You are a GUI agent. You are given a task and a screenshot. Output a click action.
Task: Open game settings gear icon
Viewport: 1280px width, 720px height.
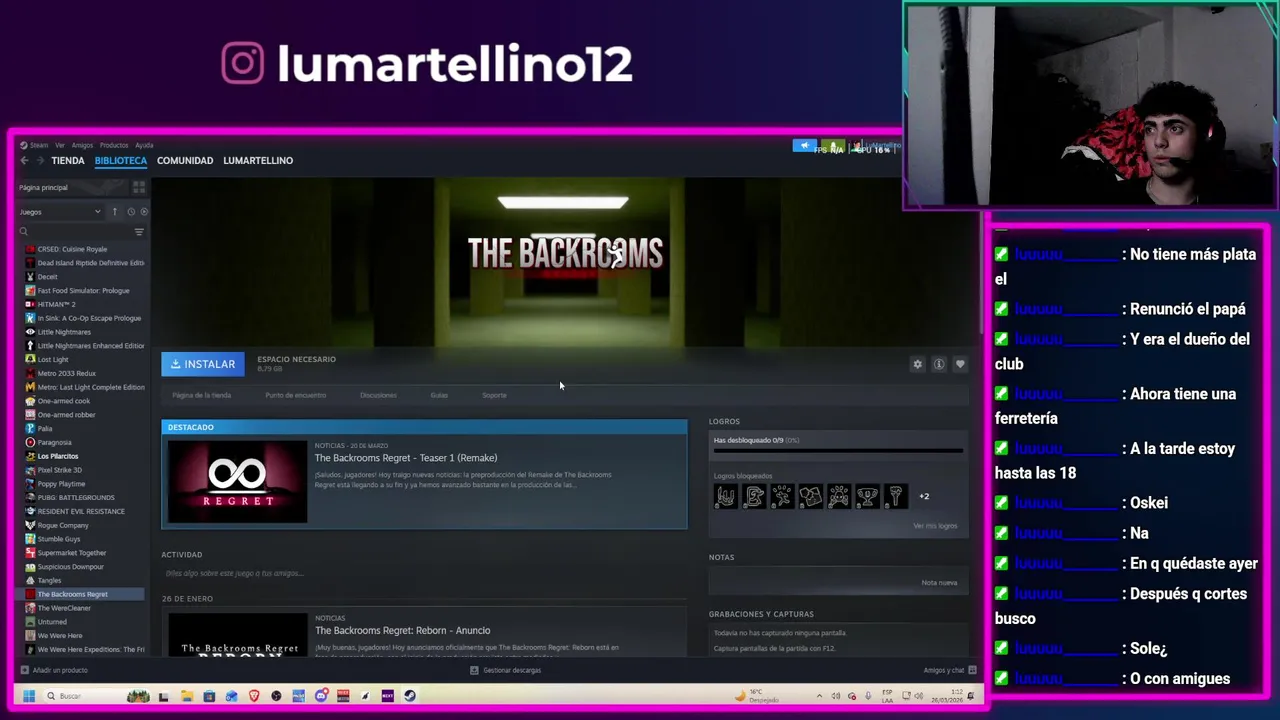(917, 364)
